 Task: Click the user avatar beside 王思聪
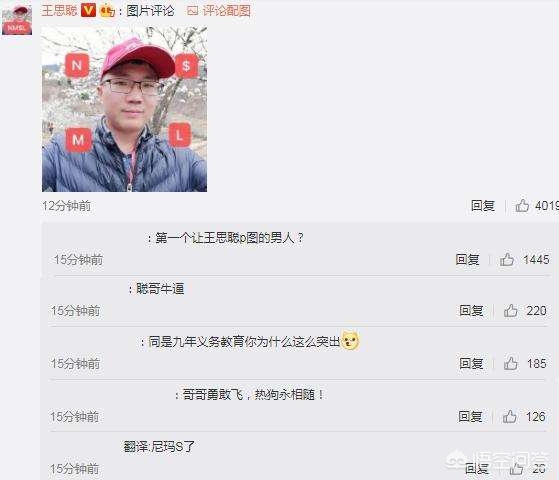pyautogui.click(x=17, y=20)
